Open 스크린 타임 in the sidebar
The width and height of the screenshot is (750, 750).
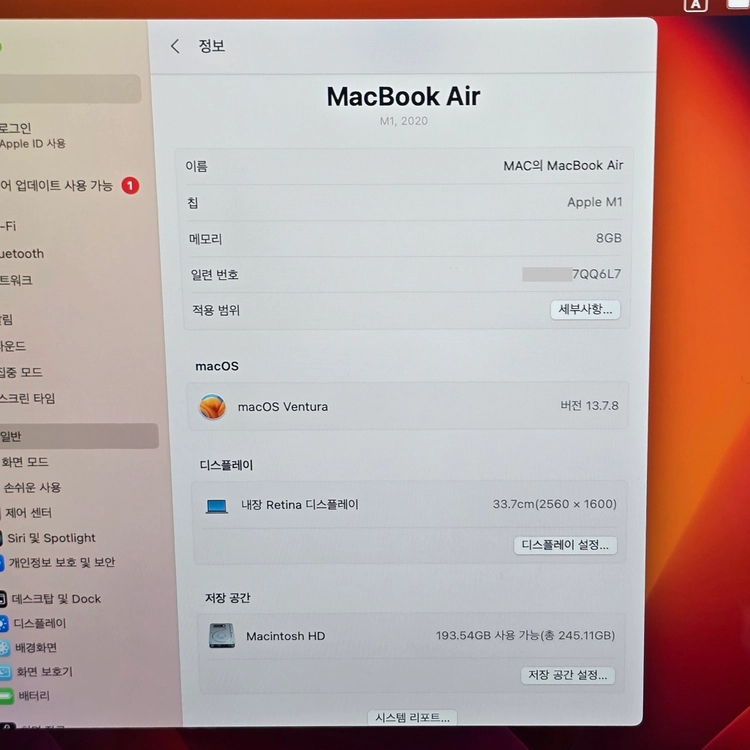28,398
